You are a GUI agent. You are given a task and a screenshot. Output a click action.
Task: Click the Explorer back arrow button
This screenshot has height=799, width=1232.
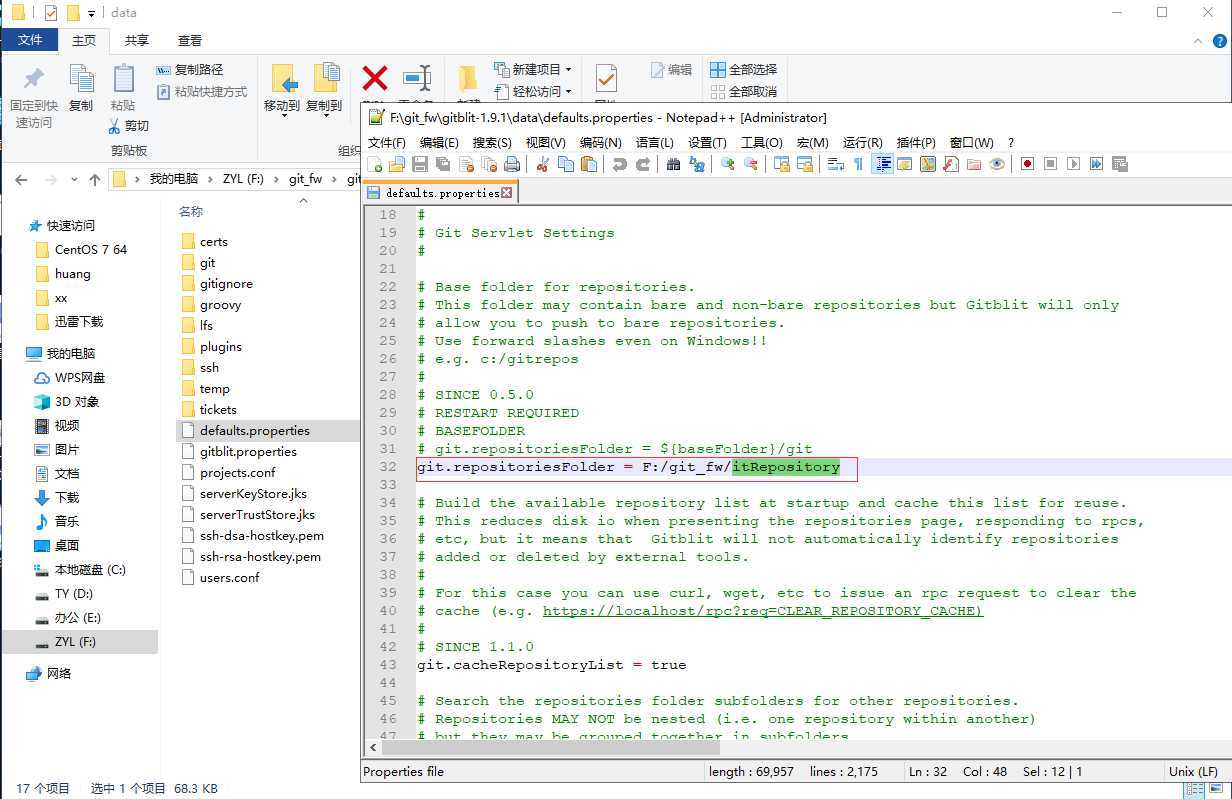click(x=21, y=180)
